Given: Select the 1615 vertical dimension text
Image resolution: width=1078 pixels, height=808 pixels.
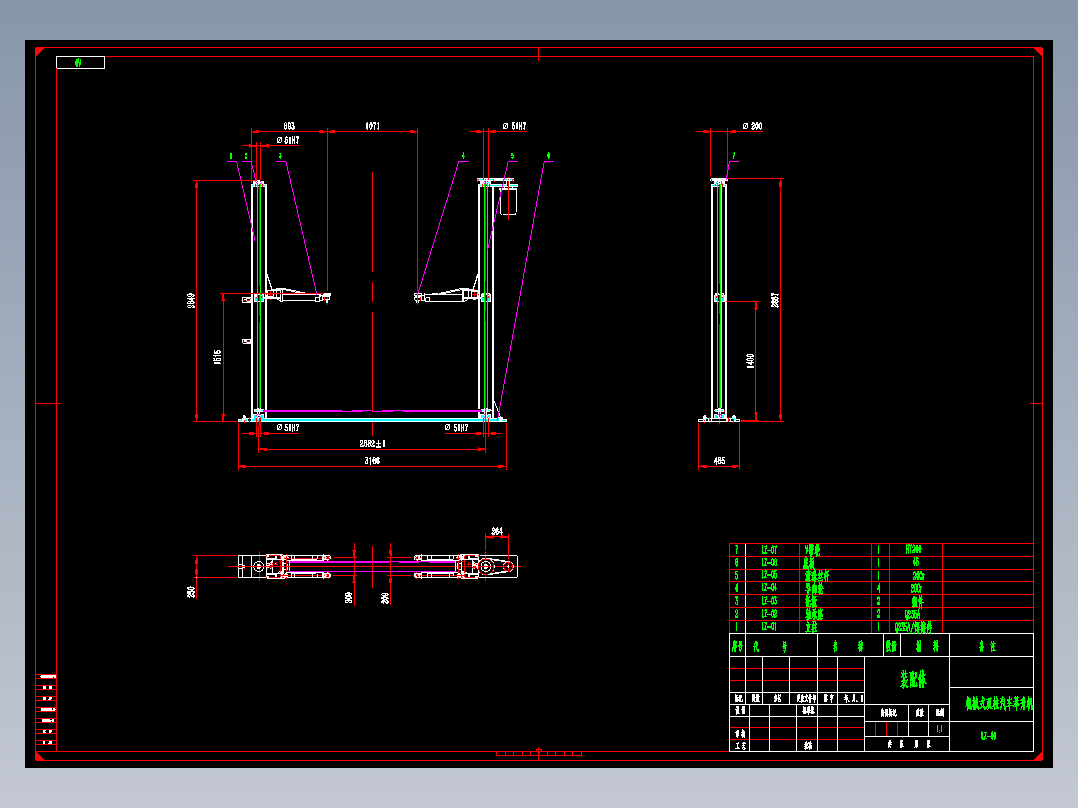Looking at the screenshot, I should 217,357.
